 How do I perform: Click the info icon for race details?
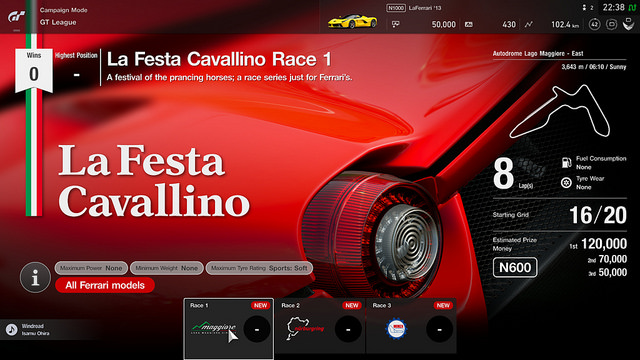[35, 278]
